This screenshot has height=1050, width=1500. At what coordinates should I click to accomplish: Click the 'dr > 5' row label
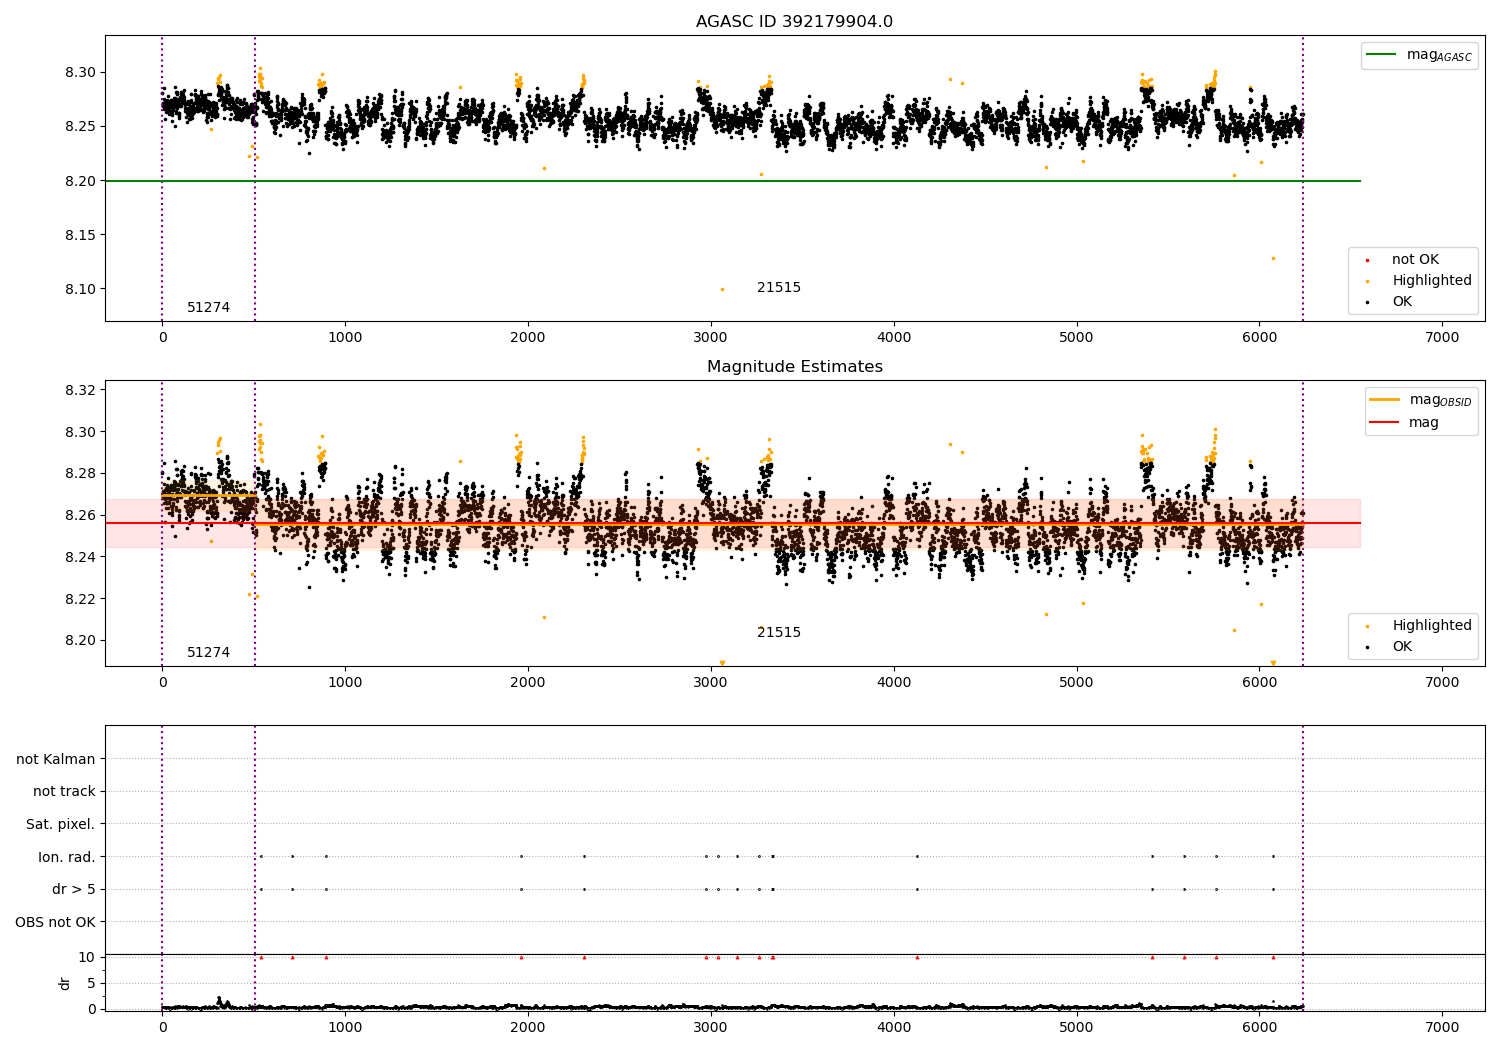[74, 889]
